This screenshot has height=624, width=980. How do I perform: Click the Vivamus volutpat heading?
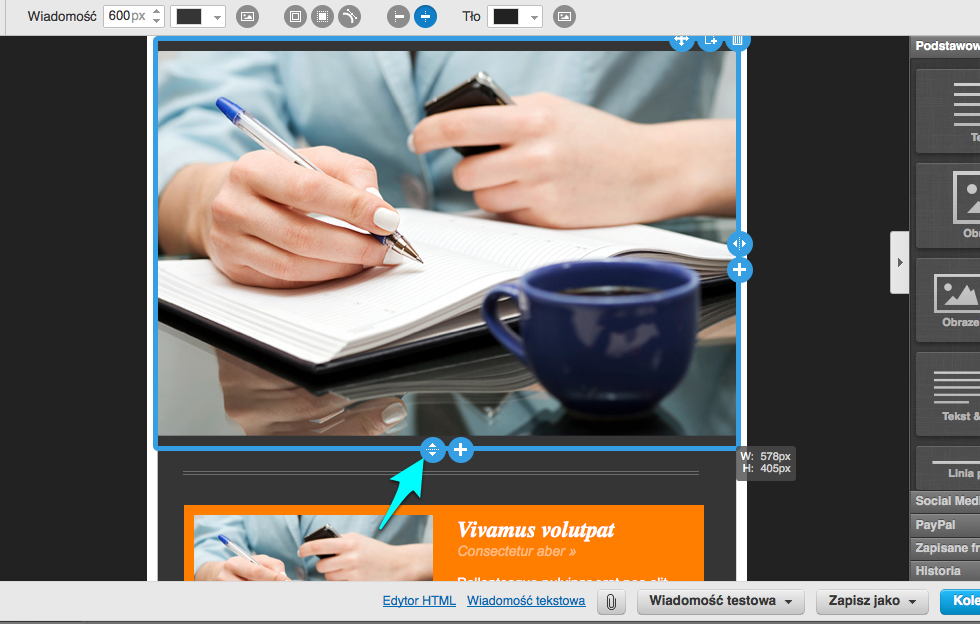point(536,530)
